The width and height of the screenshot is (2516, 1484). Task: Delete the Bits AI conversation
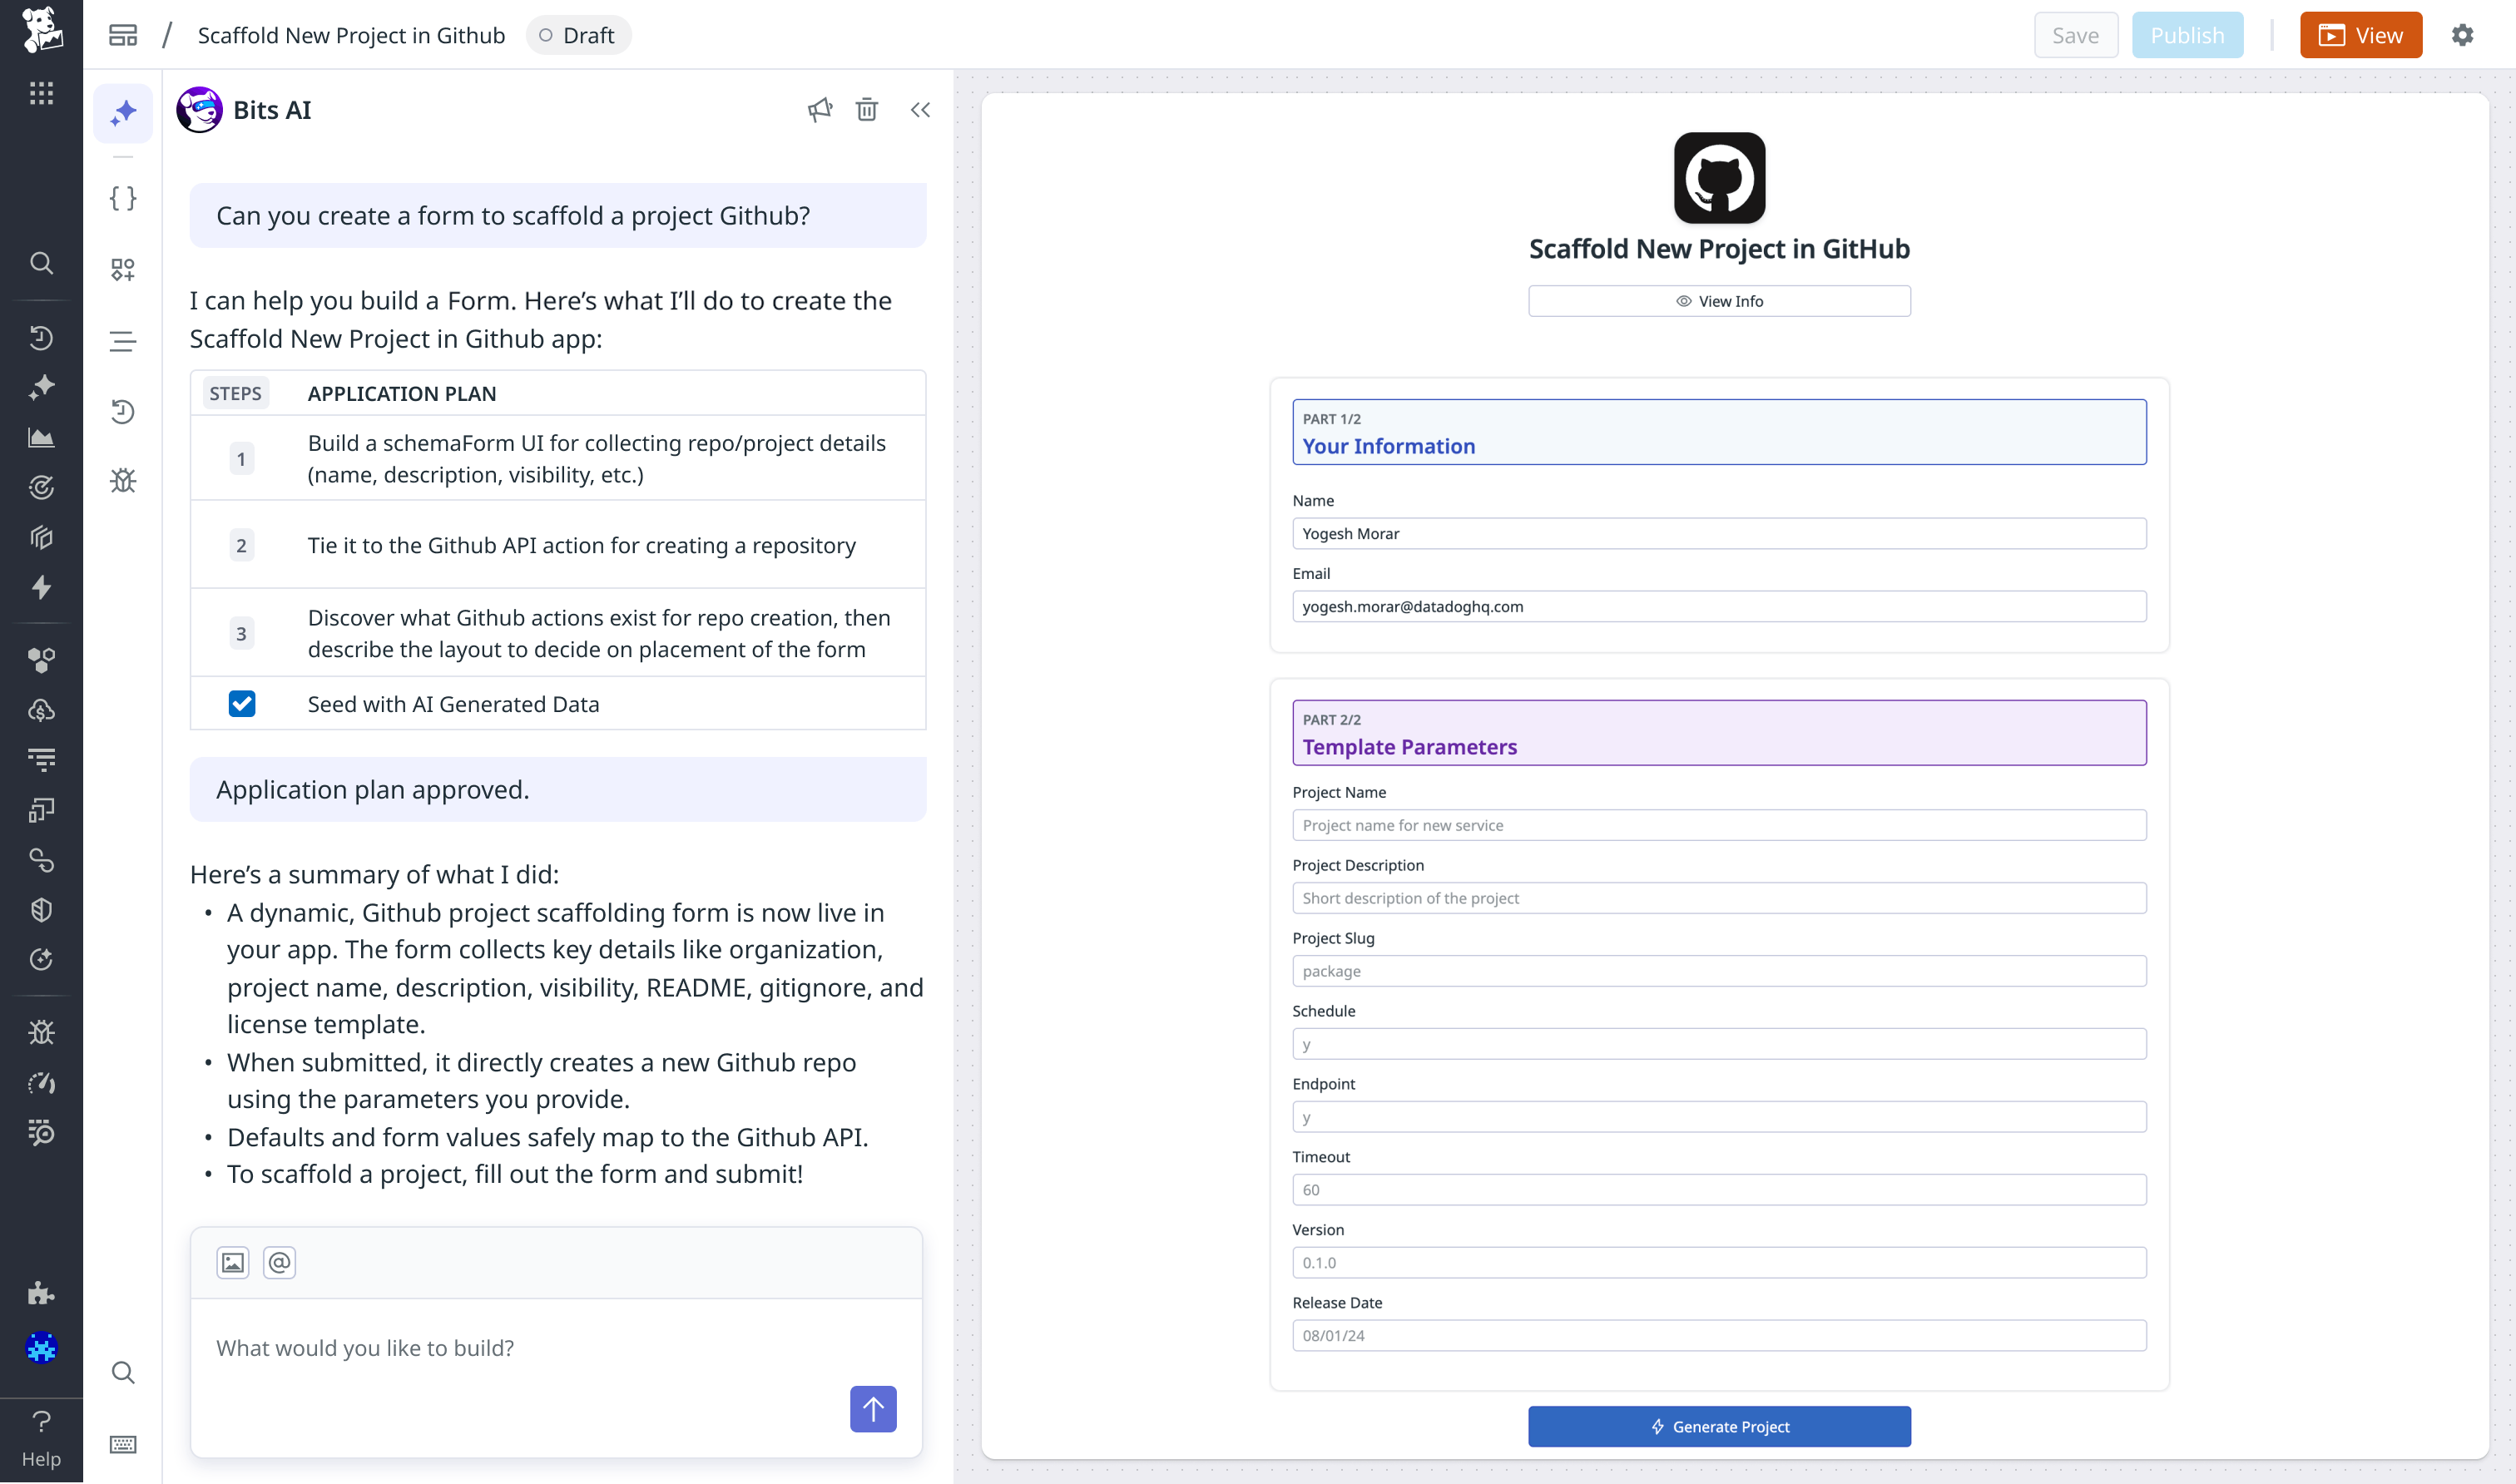coord(866,110)
